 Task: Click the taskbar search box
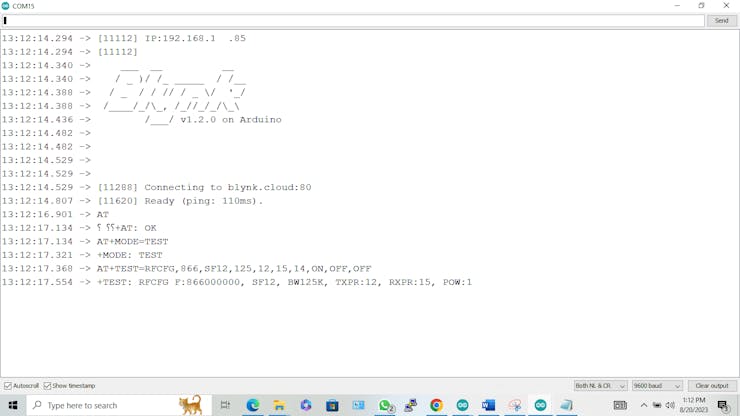coord(119,405)
